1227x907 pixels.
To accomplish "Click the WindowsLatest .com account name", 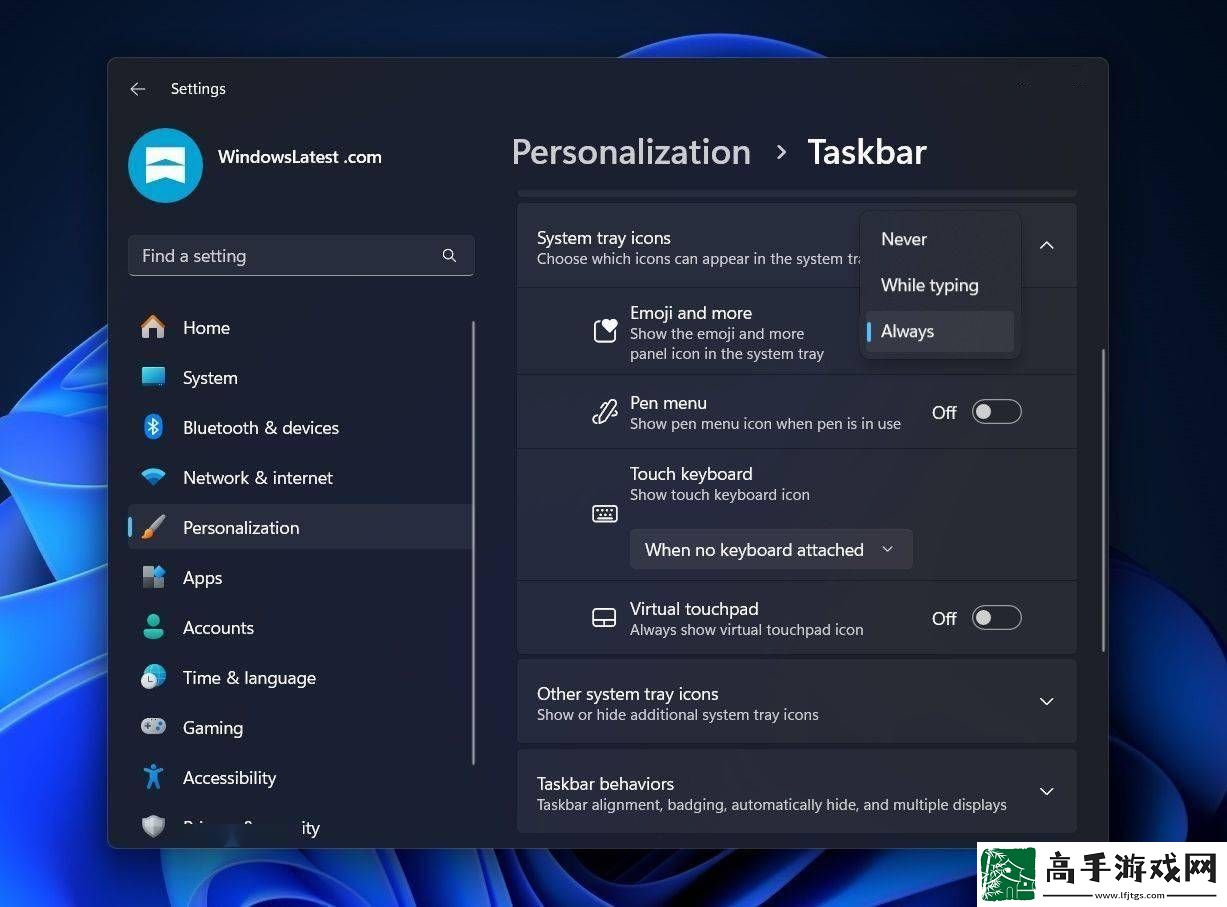I will [300, 157].
